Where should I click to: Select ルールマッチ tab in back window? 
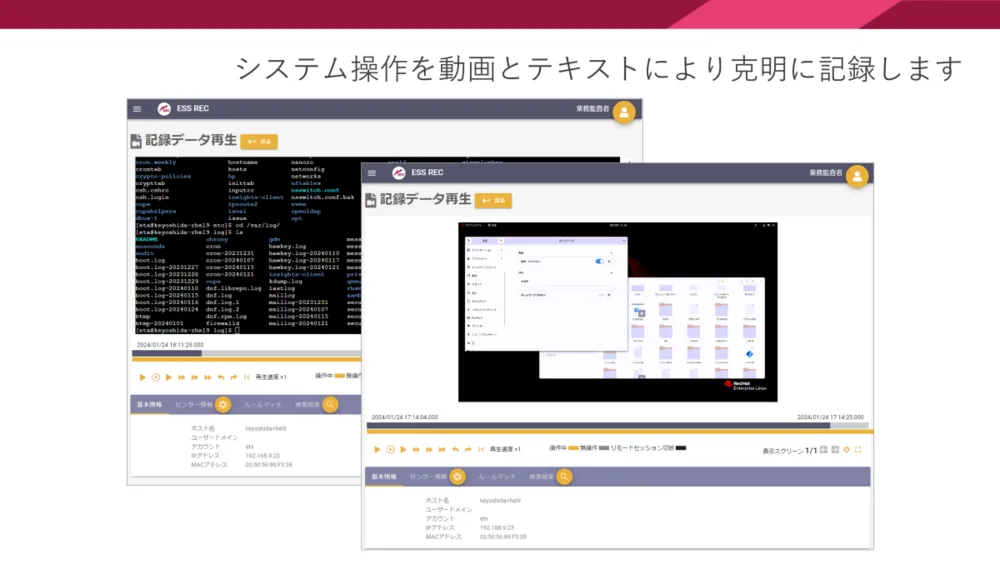(262, 404)
